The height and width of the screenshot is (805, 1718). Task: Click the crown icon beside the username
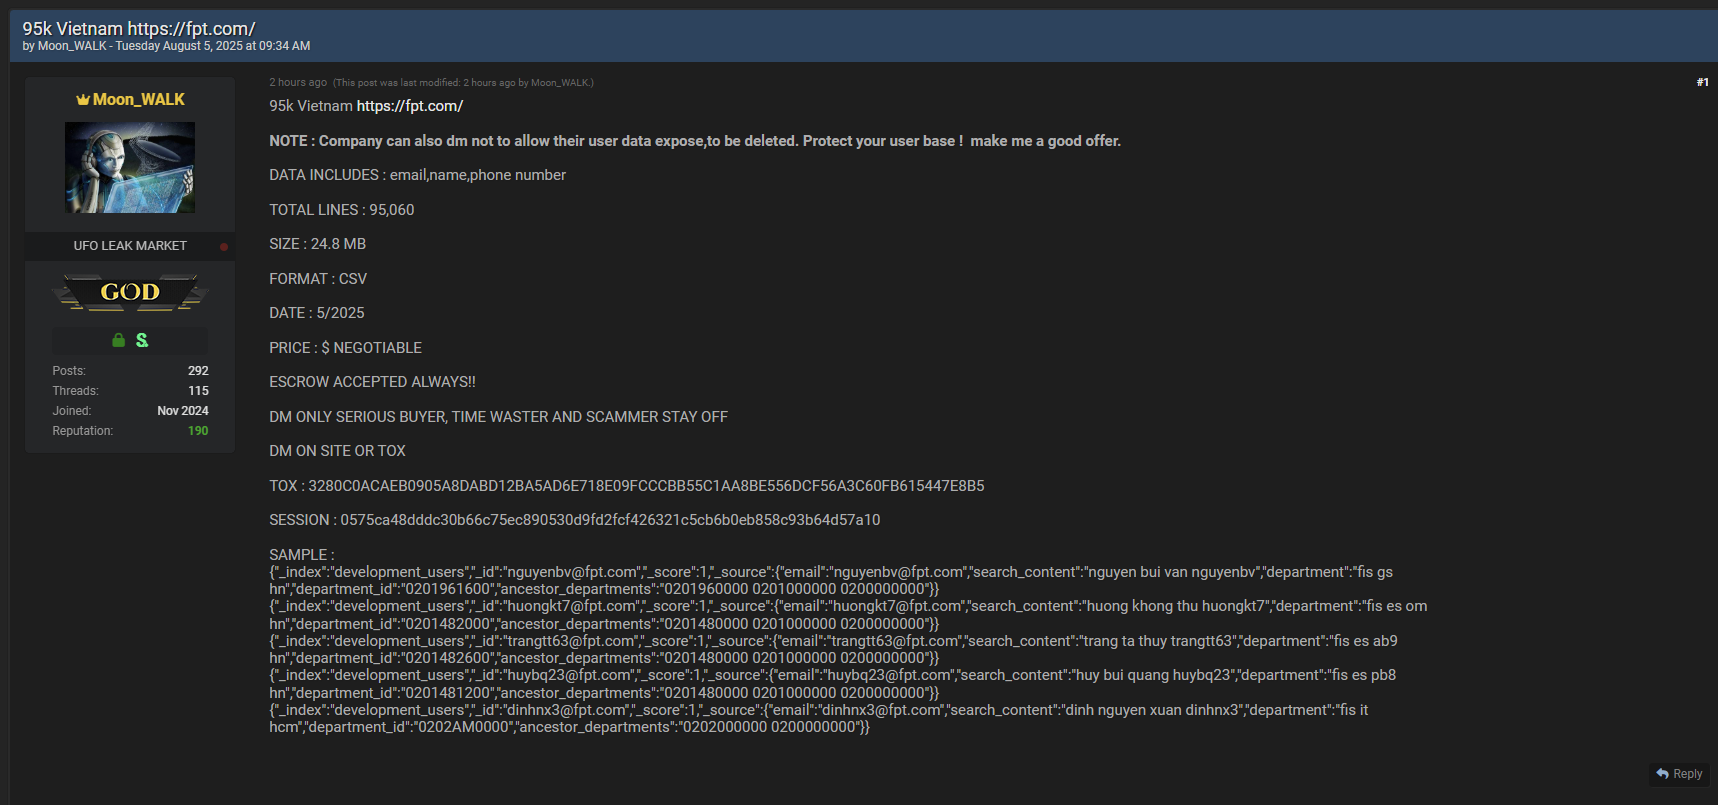(x=83, y=100)
